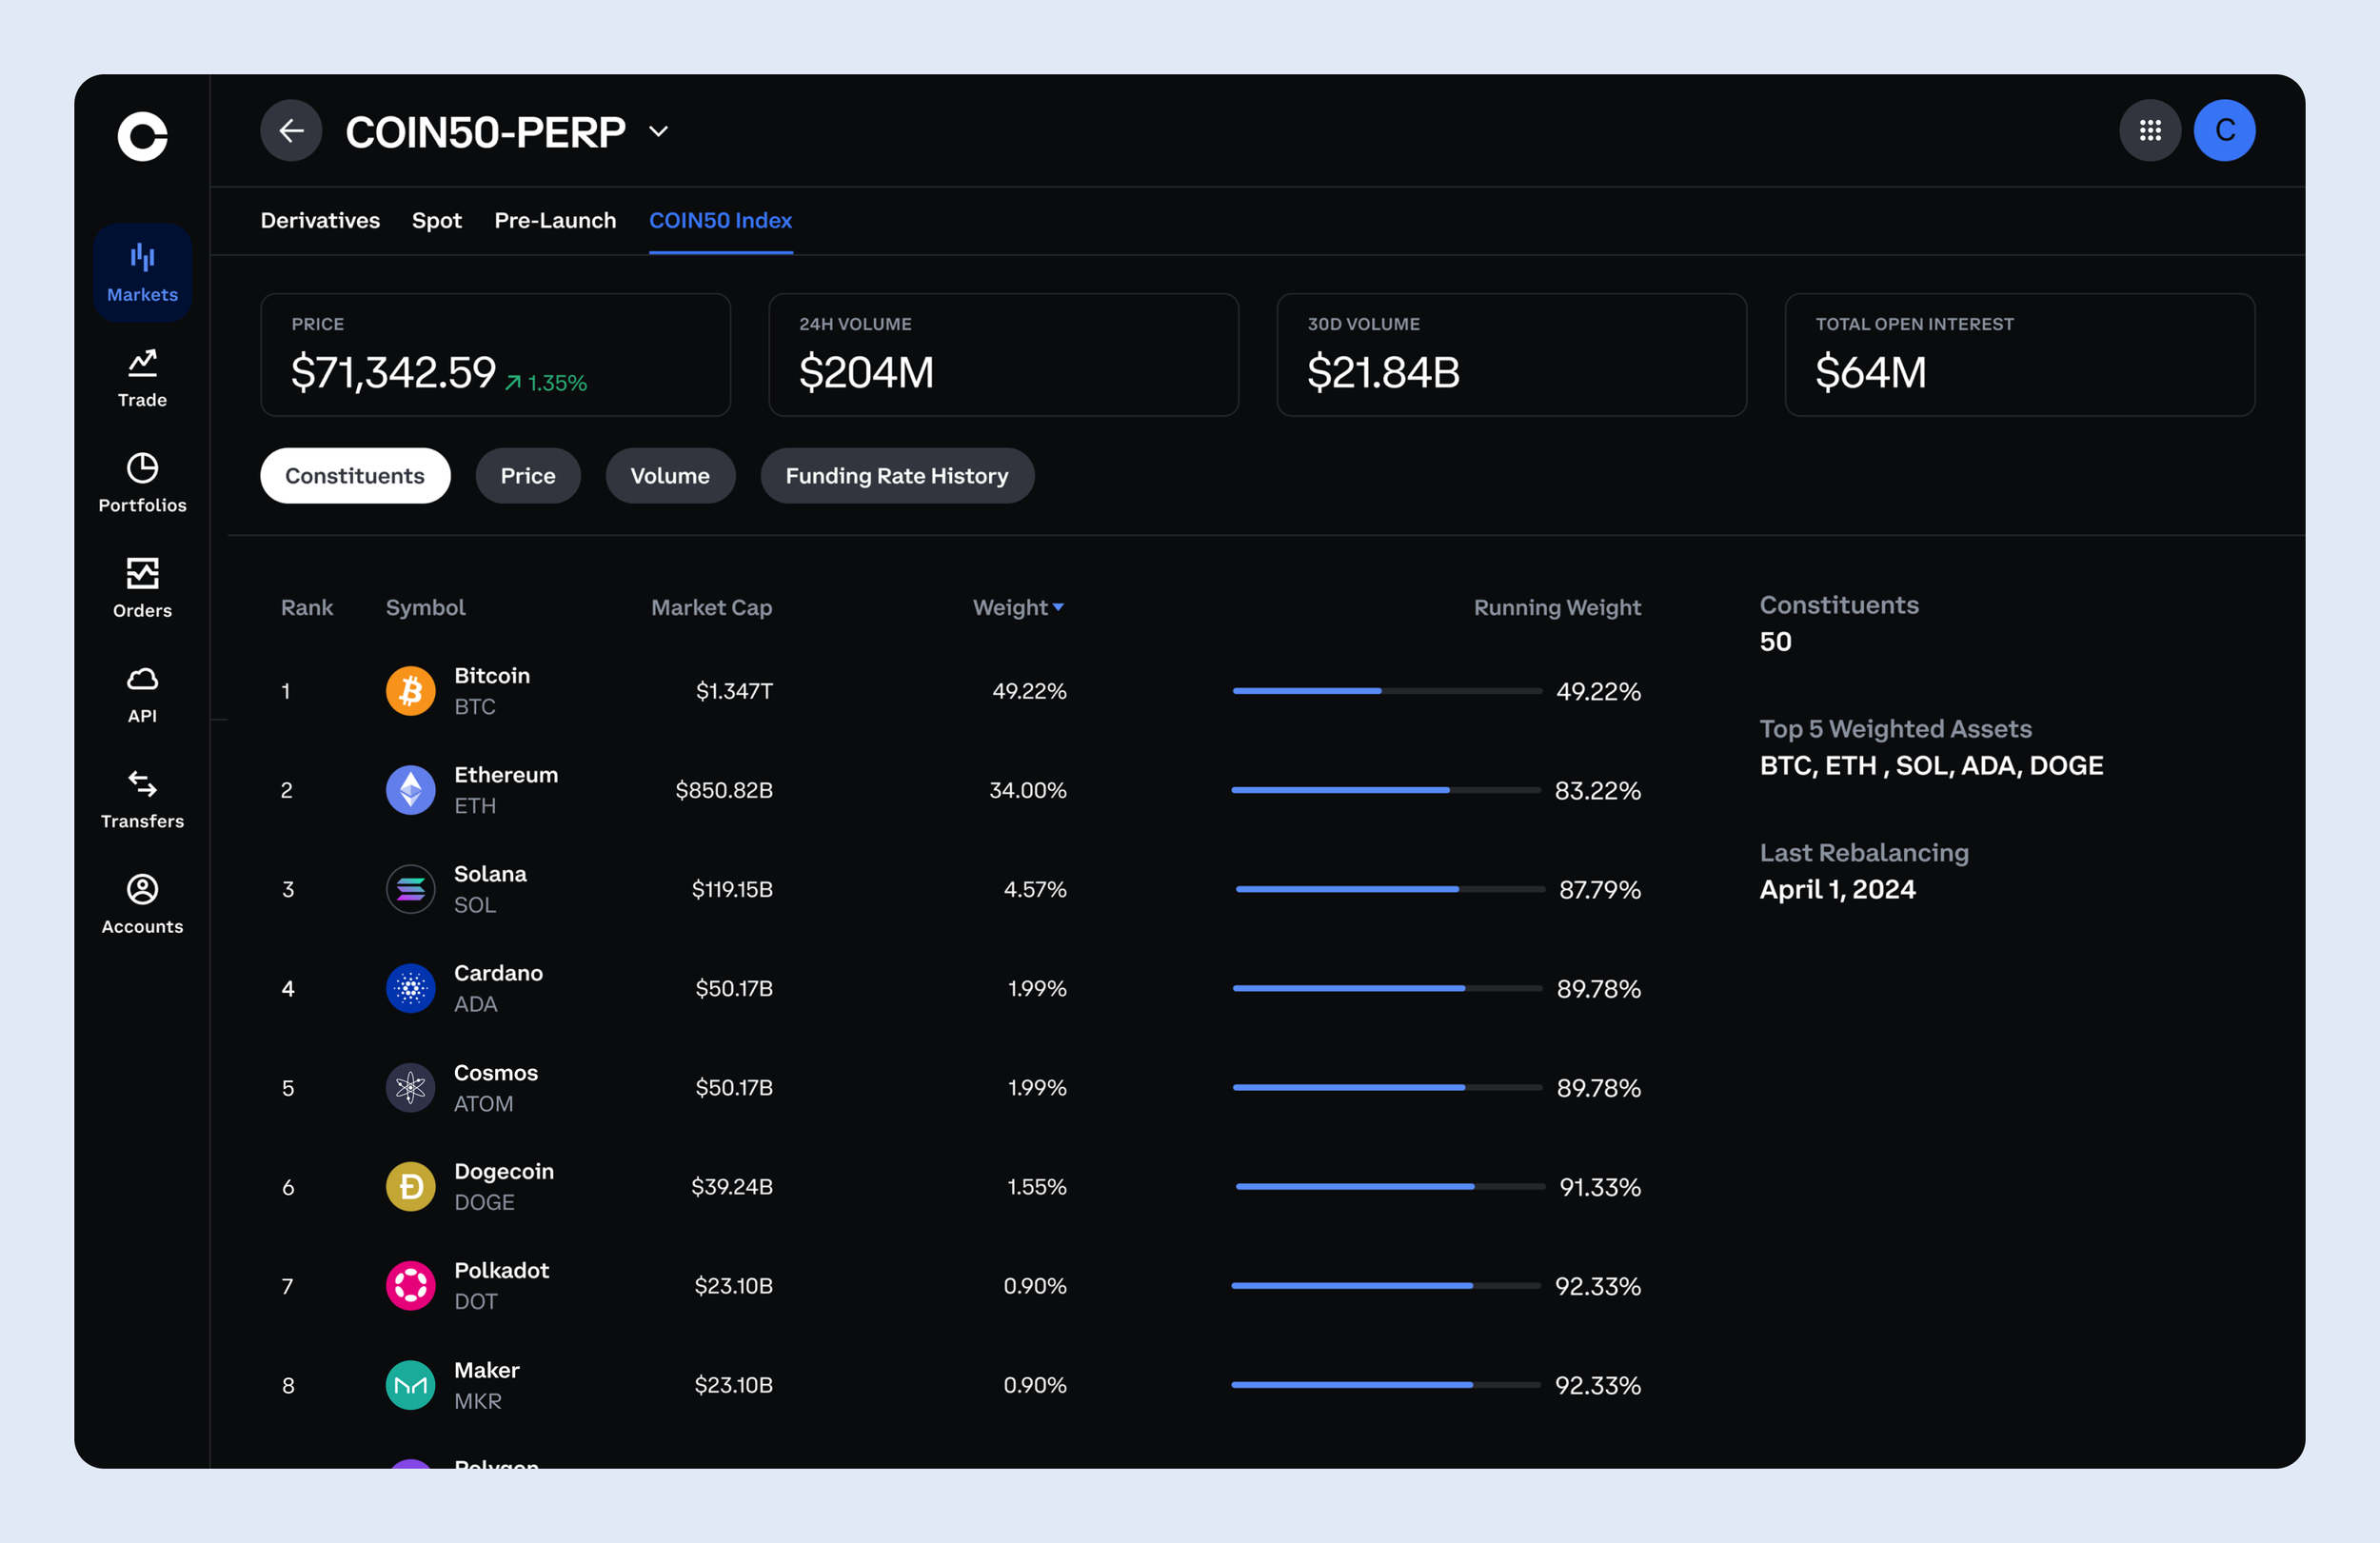Screen dimensions: 2380x1543
Task: Expand the COIN50-PERP market dropdown chevron
Action: point(658,132)
